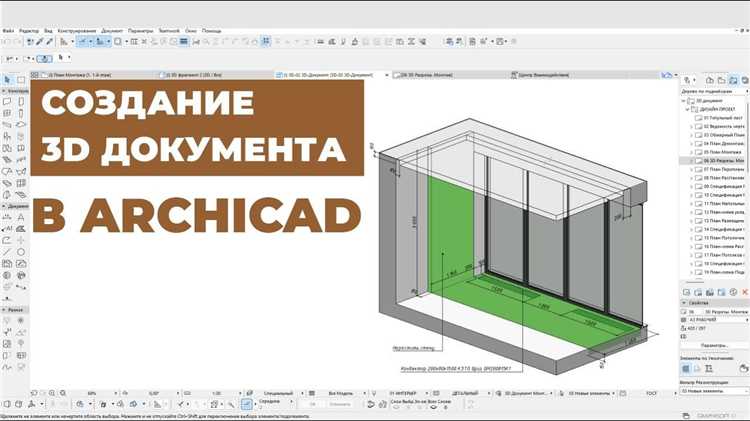Screen dimensions: 750x421
Task: Select the Arrow tool in the toolbox
Action: point(7,79)
